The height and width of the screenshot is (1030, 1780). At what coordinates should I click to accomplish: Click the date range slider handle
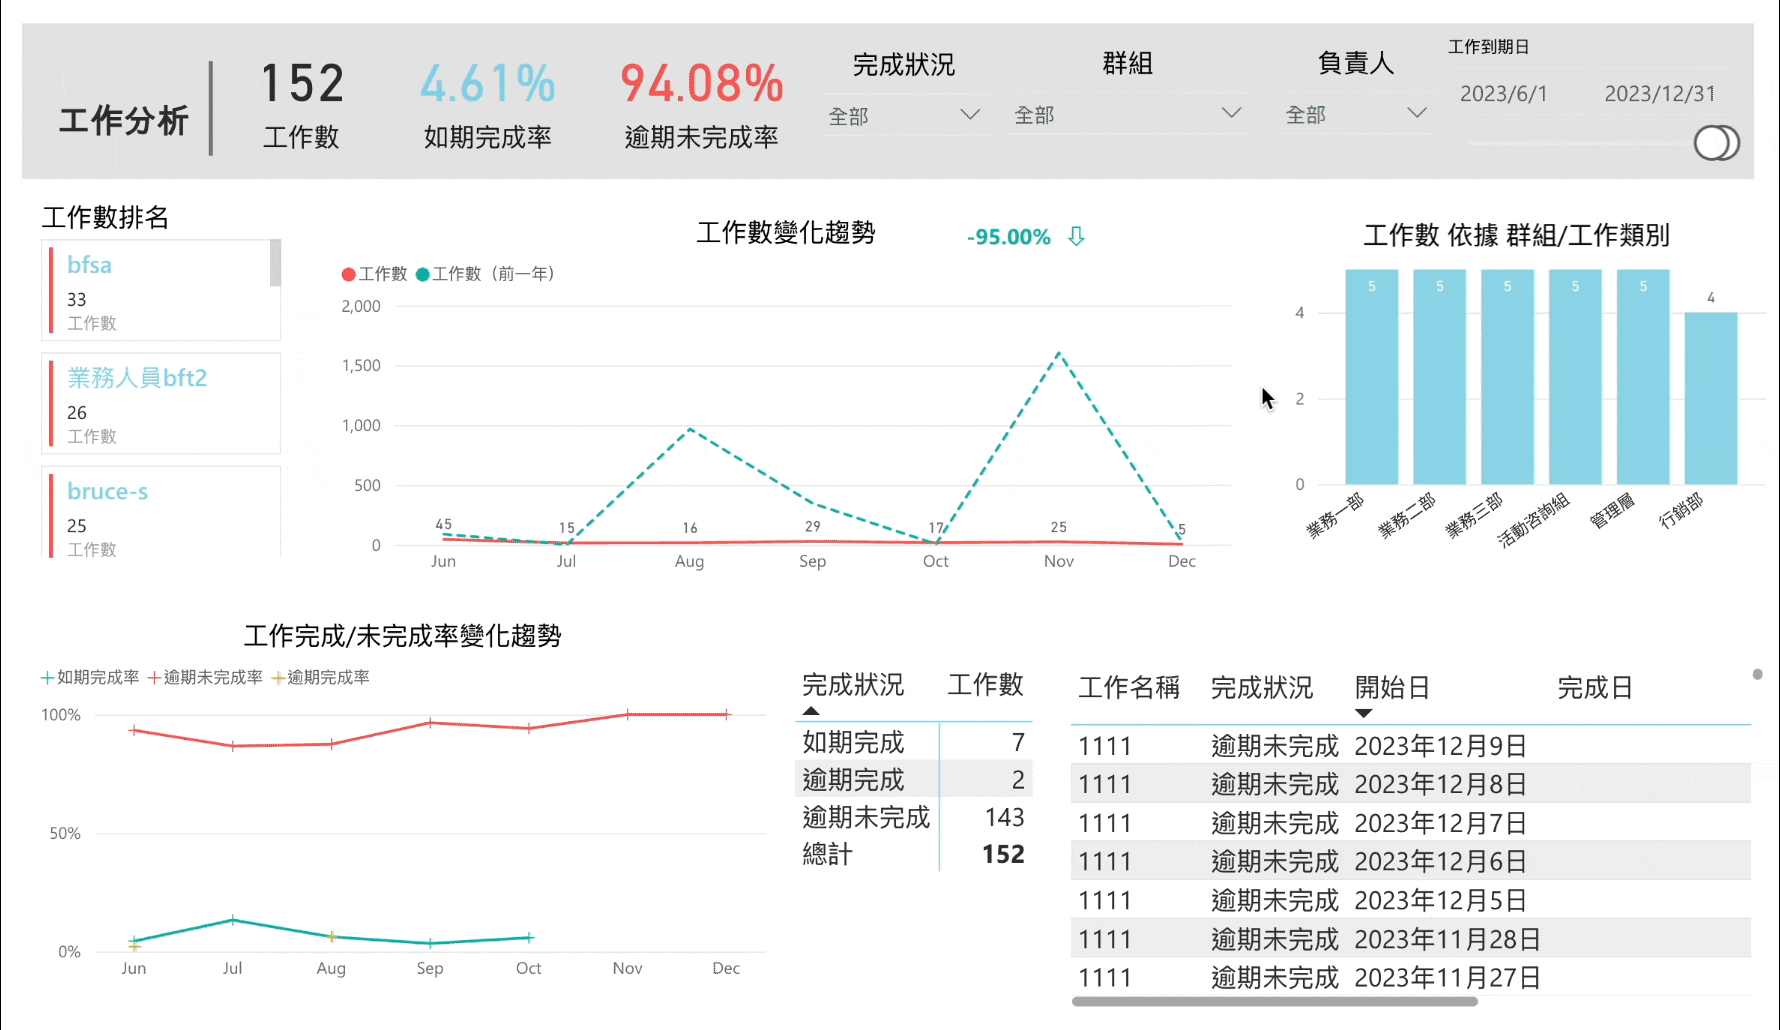pyautogui.click(x=1716, y=143)
